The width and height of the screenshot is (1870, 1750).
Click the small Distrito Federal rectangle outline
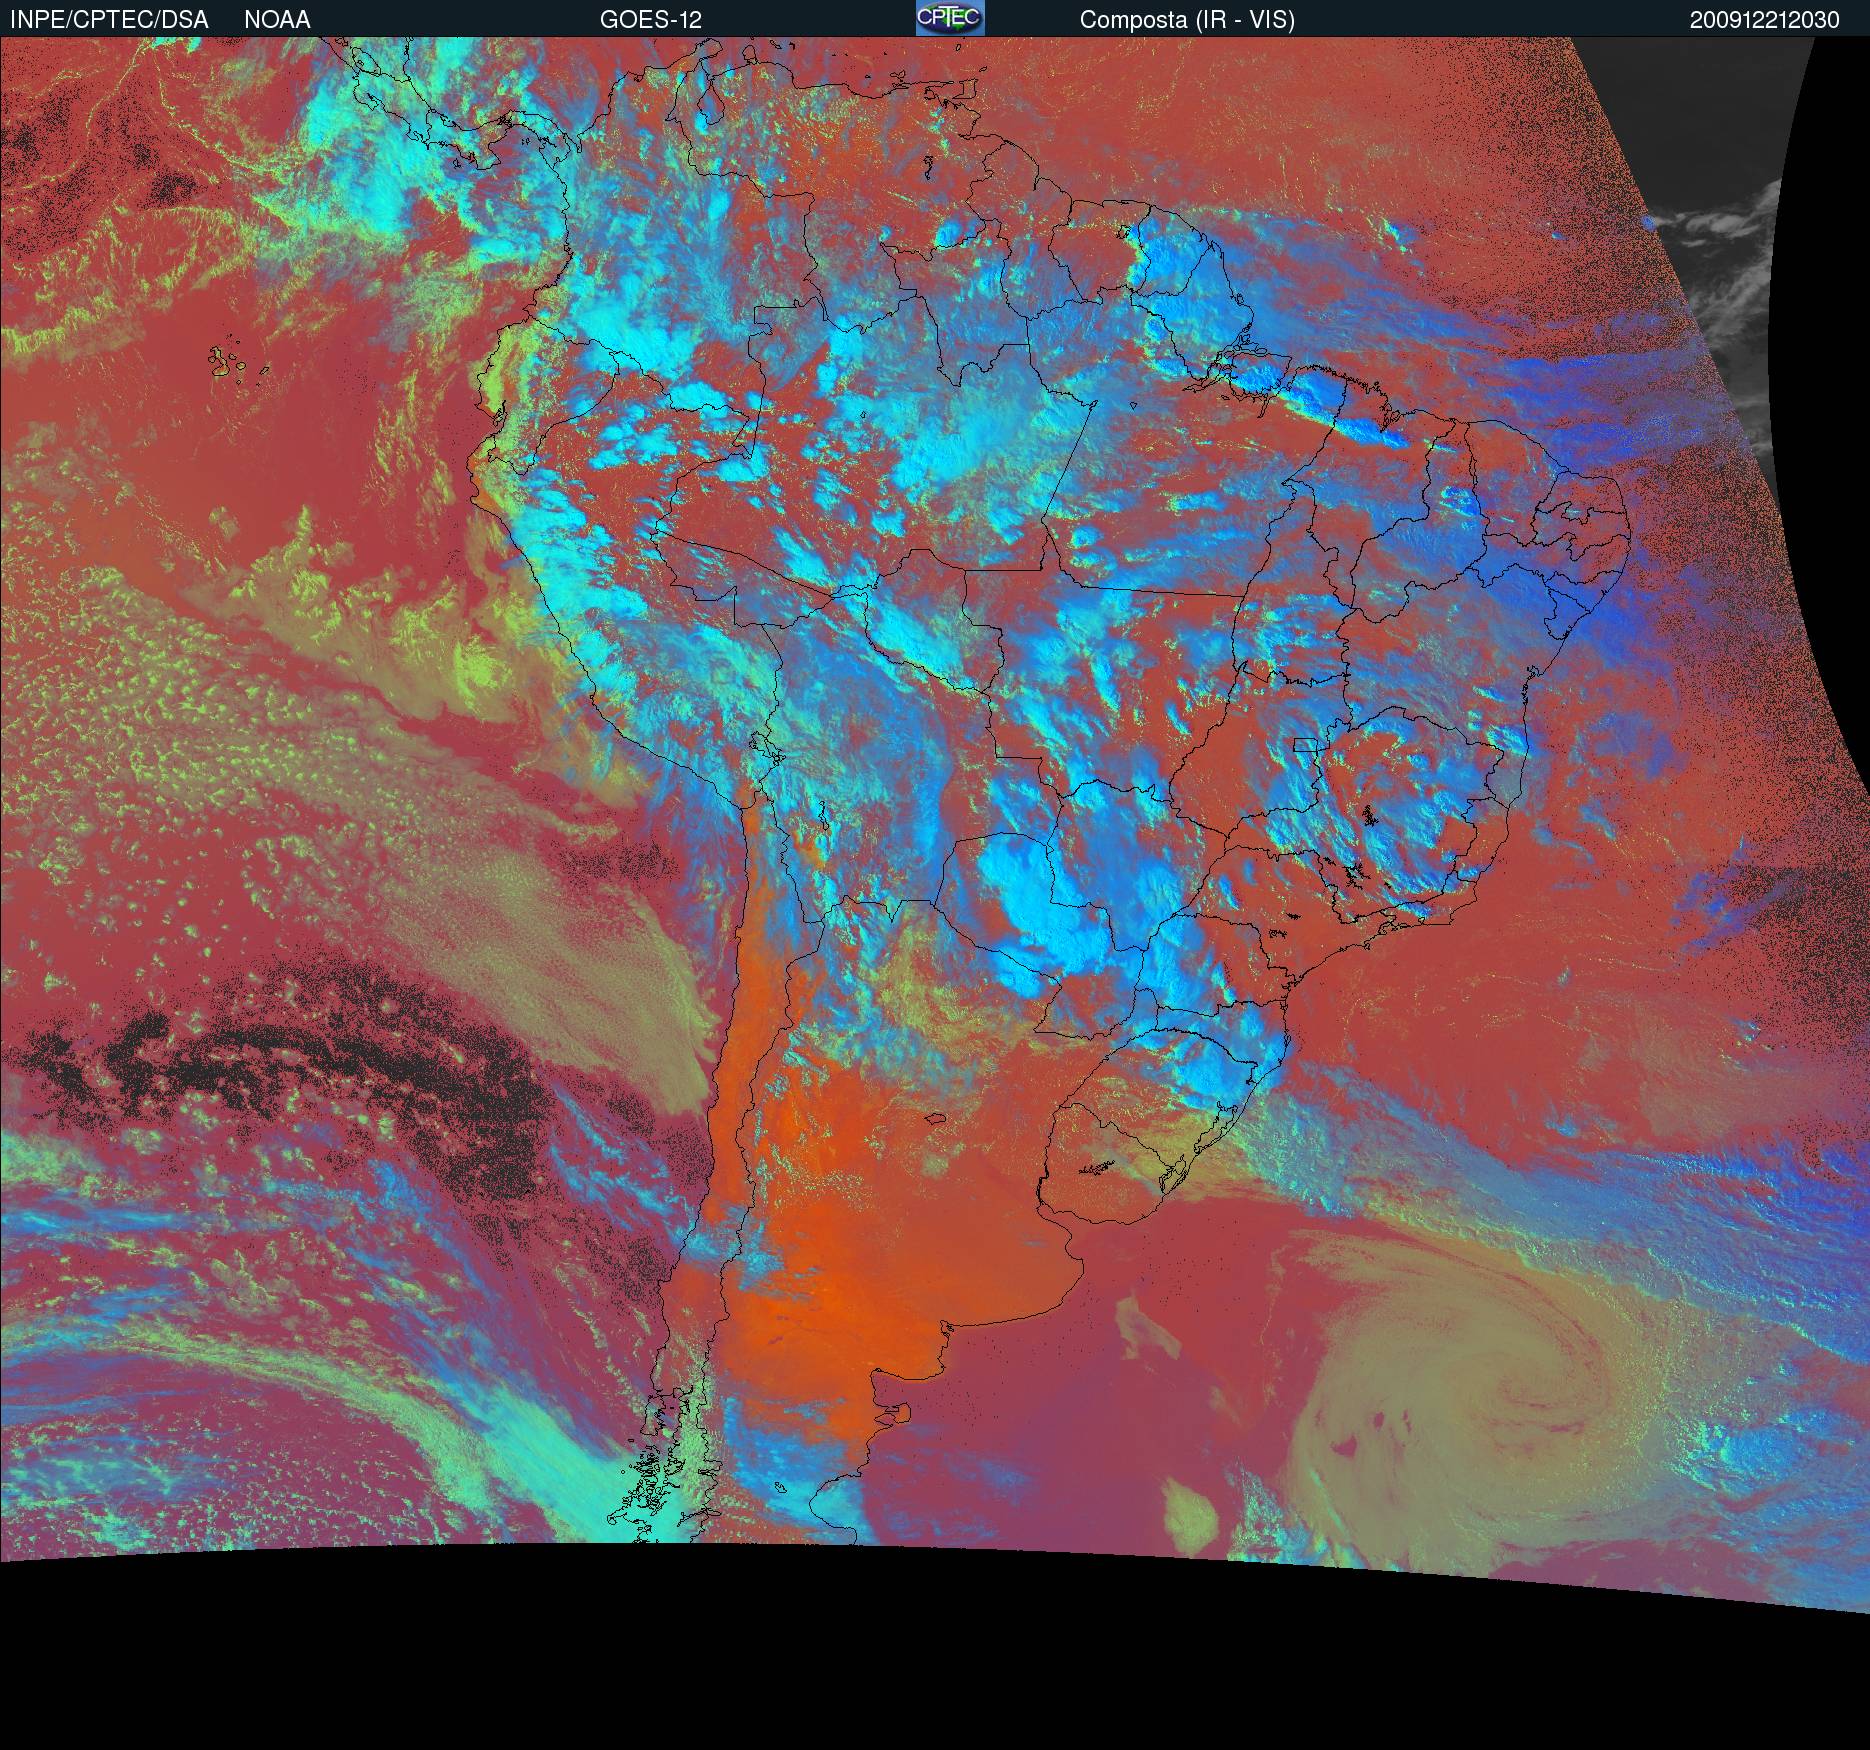click(x=1307, y=744)
